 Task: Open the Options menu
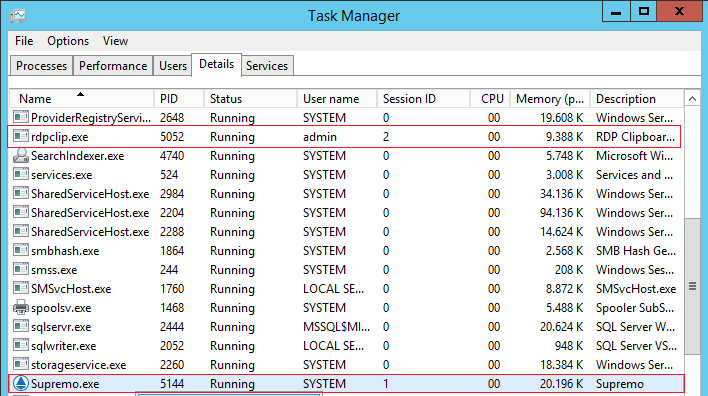tap(68, 41)
